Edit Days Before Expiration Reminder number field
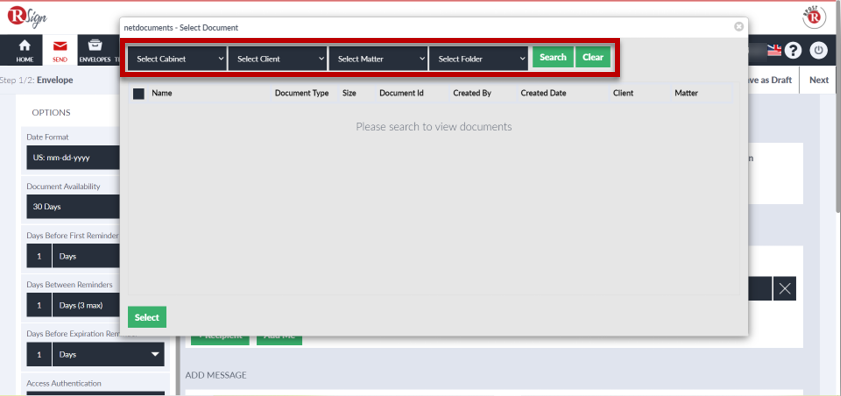 pyautogui.click(x=39, y=355)
